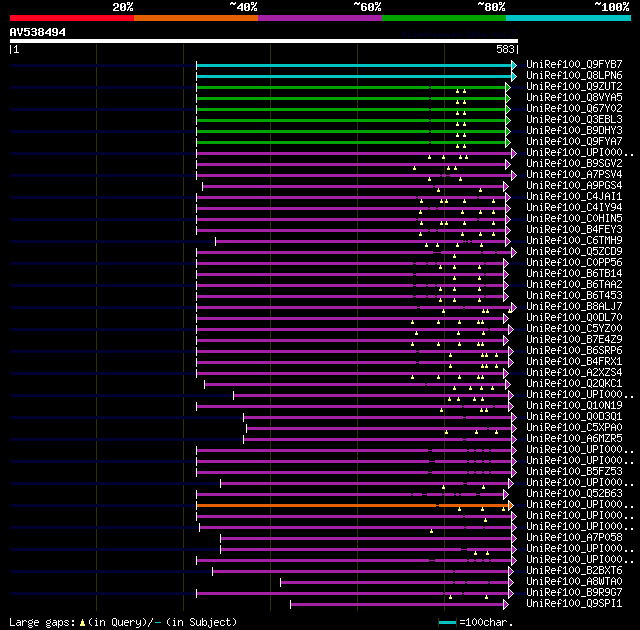
Task: Click the =100char. scale label
Action: point(486,623)
